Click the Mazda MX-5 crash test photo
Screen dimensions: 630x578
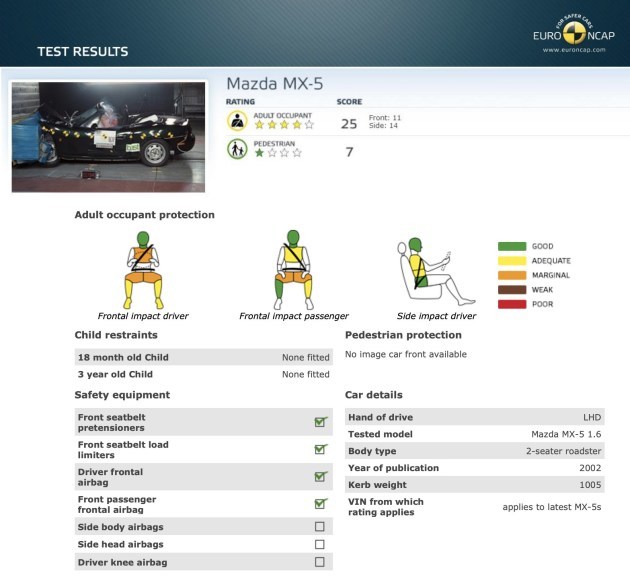[108, 137]
